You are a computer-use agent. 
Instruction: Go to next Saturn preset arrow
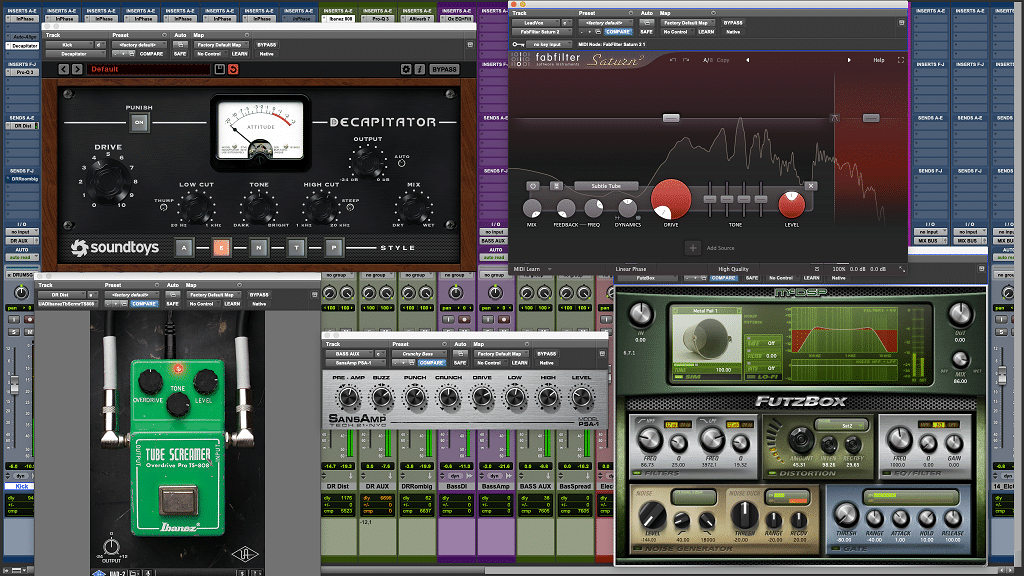[849, 60]
